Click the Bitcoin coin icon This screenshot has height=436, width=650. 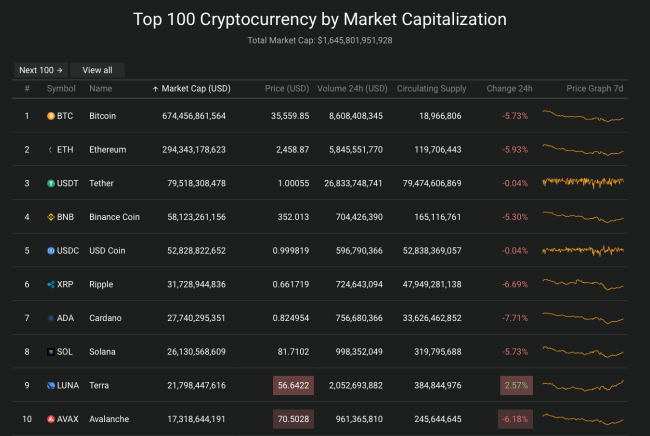[x=51, y=116]
